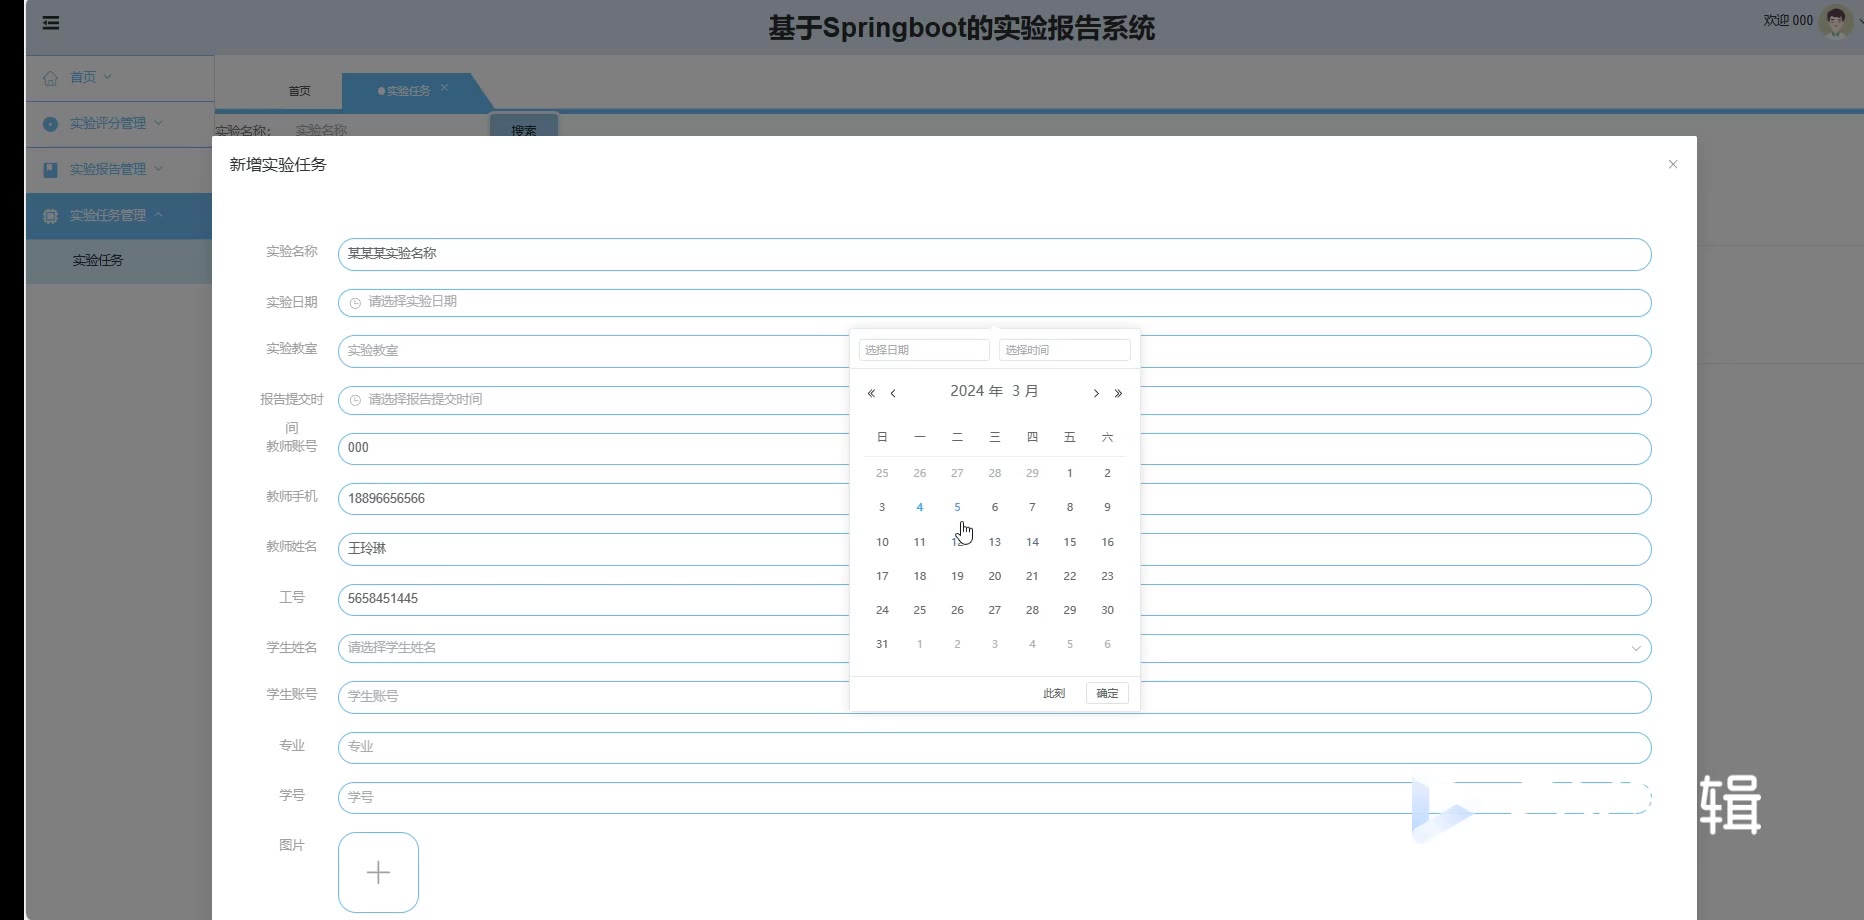
Task: Go to the previous year in the calendar
Action: coord(871,393)
